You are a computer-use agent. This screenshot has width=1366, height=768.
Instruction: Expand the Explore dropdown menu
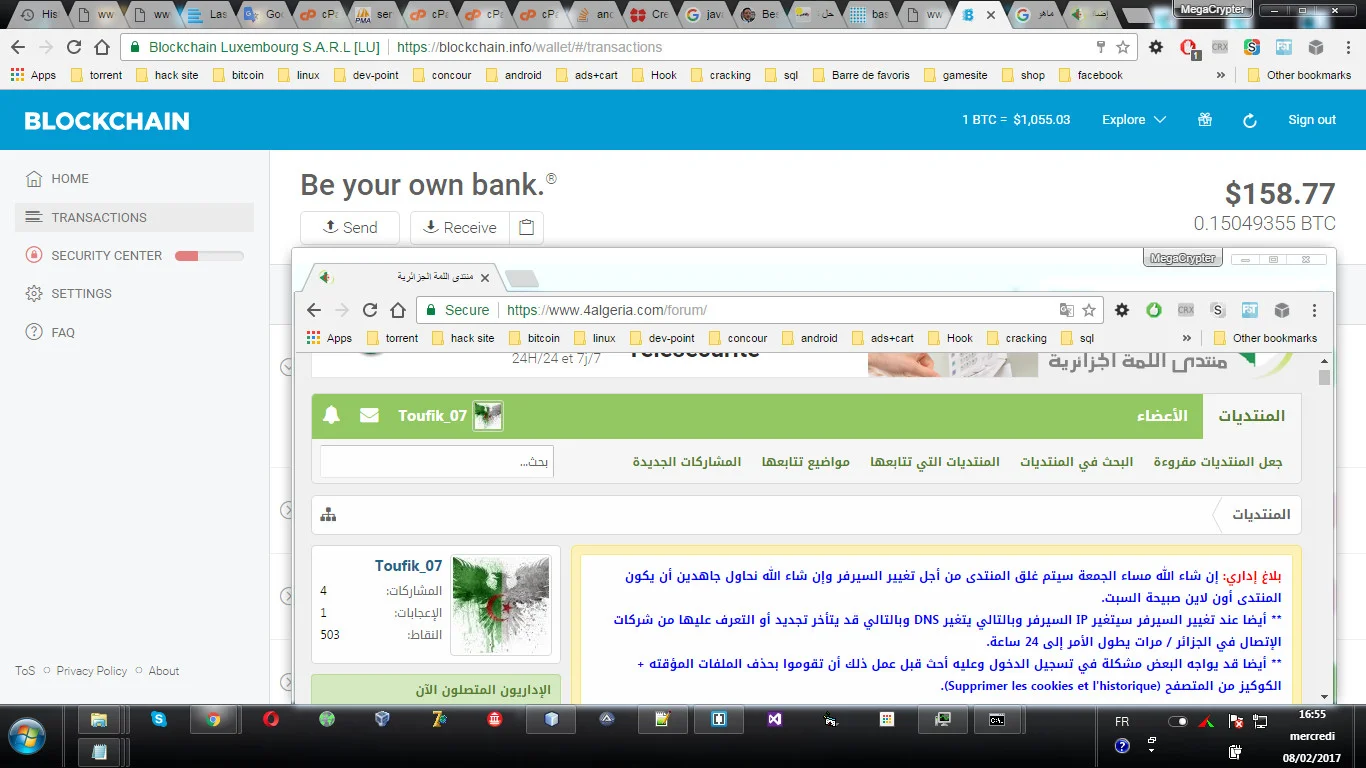1134,120
